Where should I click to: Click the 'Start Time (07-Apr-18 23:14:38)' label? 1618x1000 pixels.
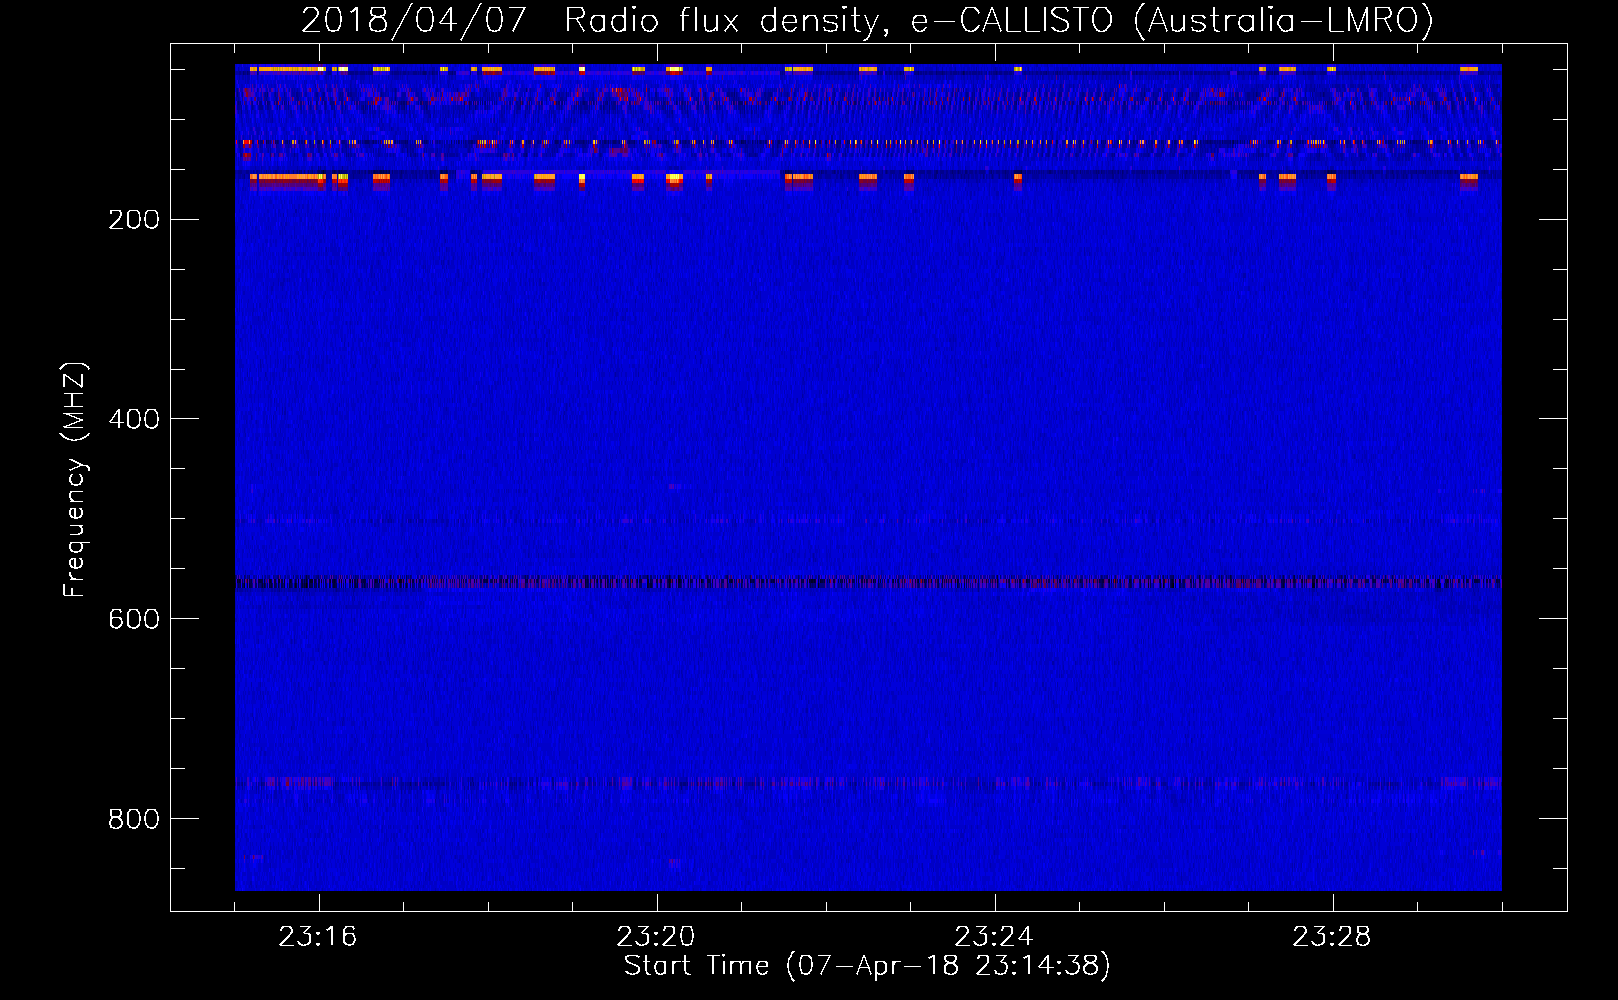tap(867, 966)
